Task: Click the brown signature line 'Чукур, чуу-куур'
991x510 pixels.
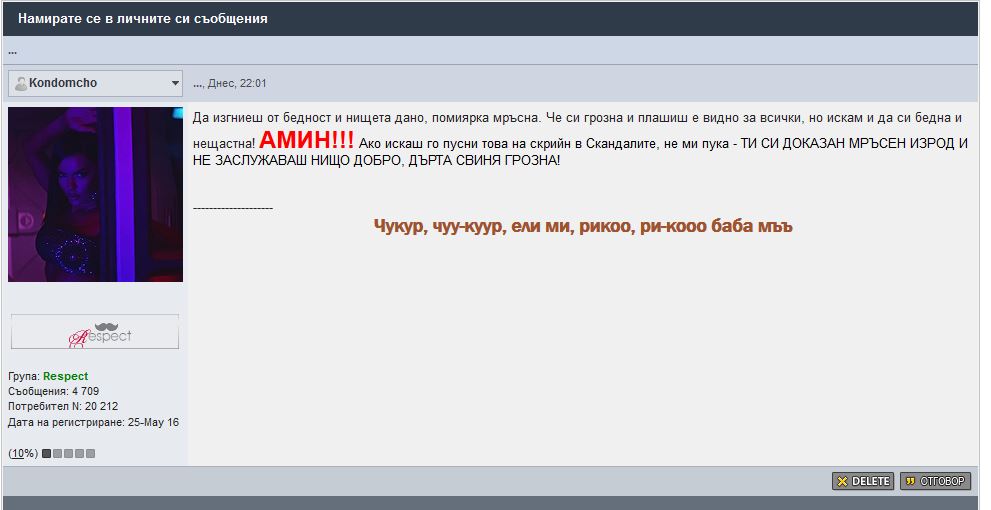Action: [583, 226]
